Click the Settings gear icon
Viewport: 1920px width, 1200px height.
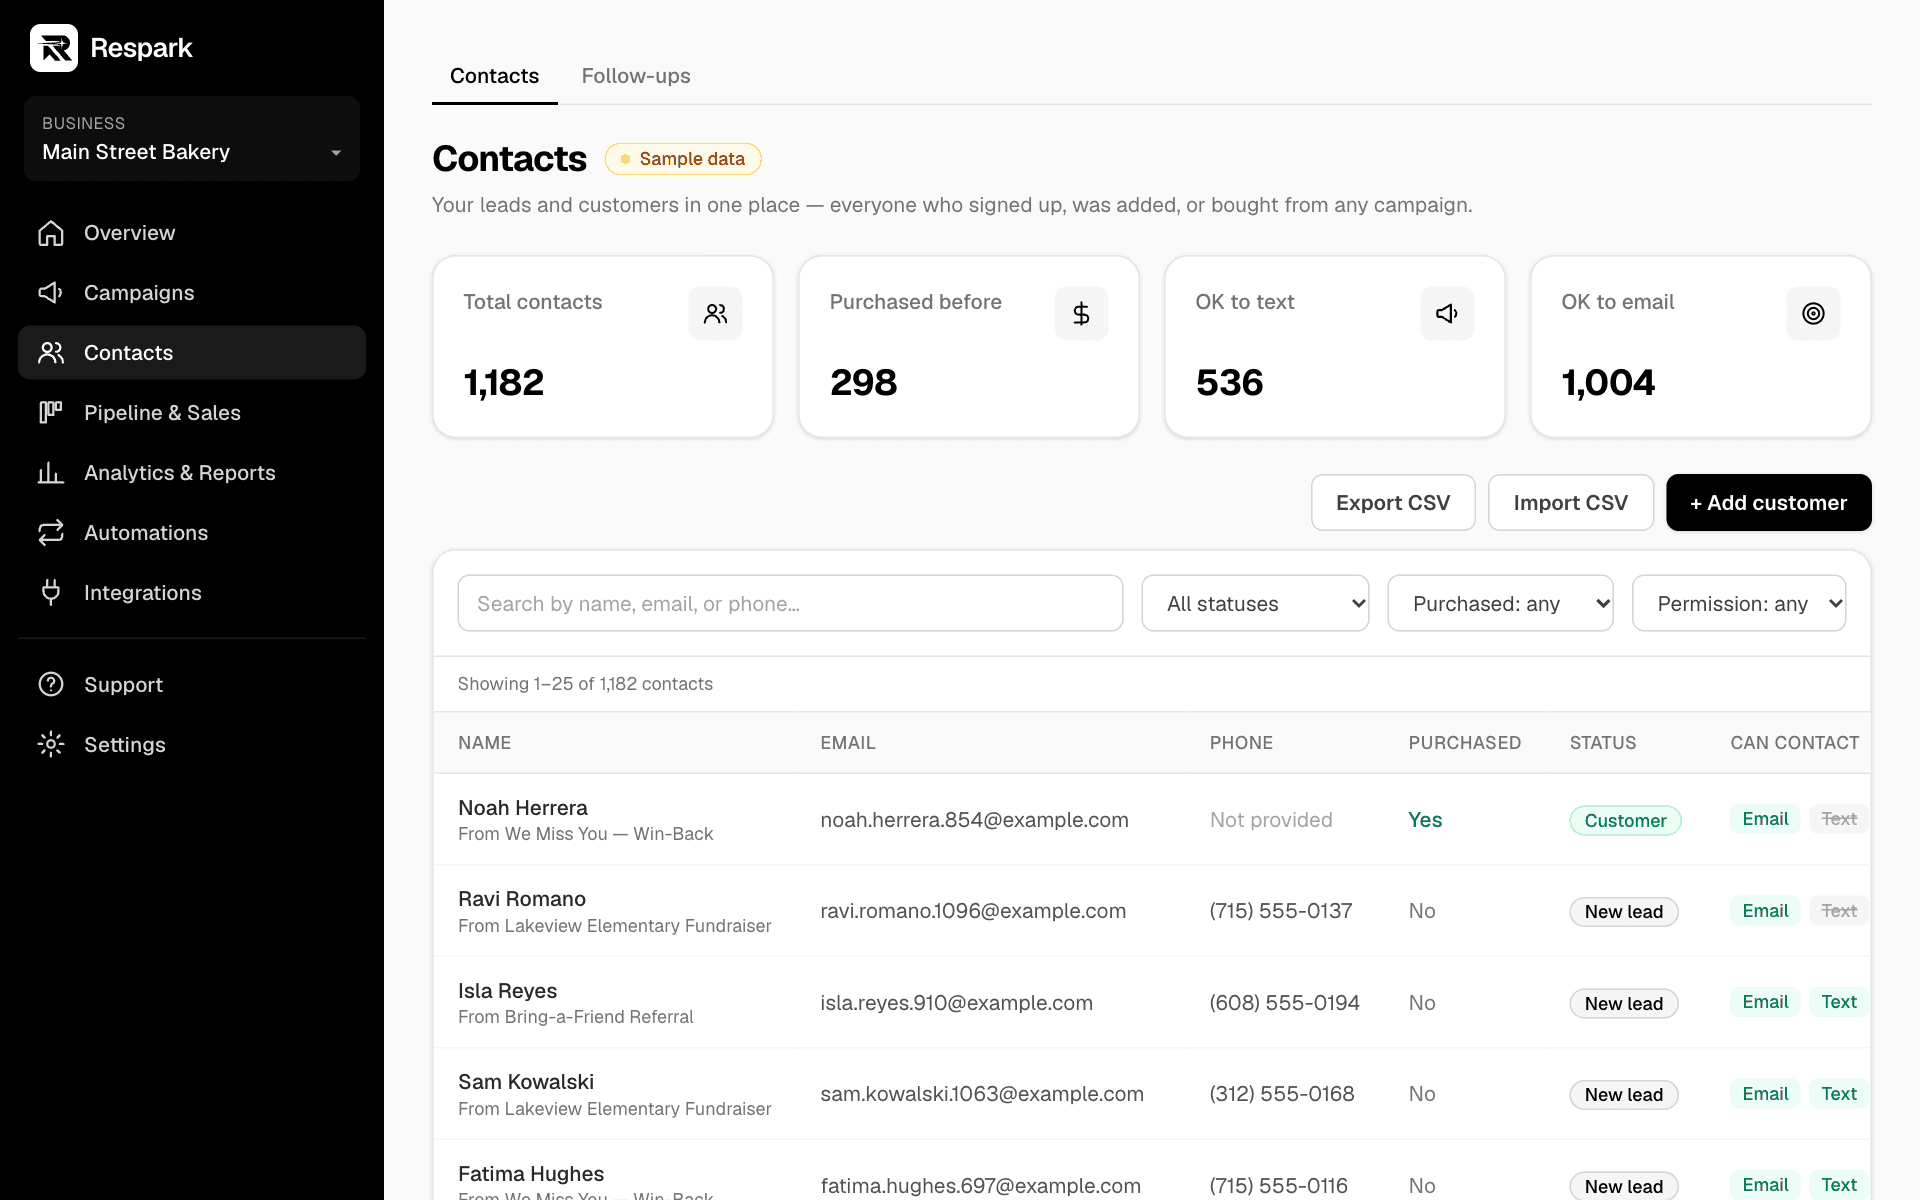pyautogui.click(x=51, y=745)
